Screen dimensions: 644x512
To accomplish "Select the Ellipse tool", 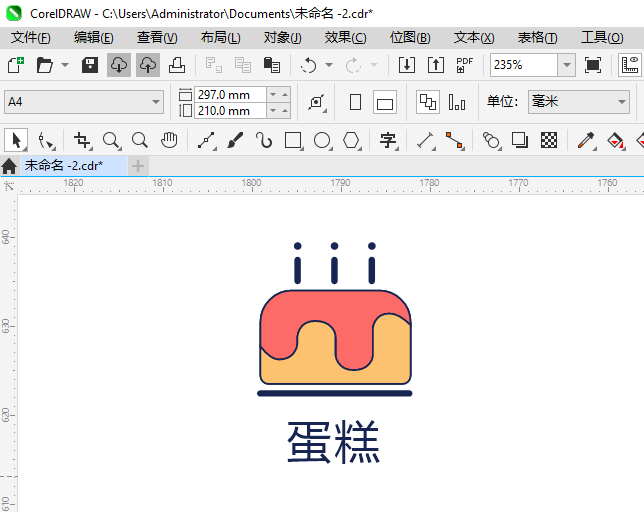I will (x=322, y=140).
